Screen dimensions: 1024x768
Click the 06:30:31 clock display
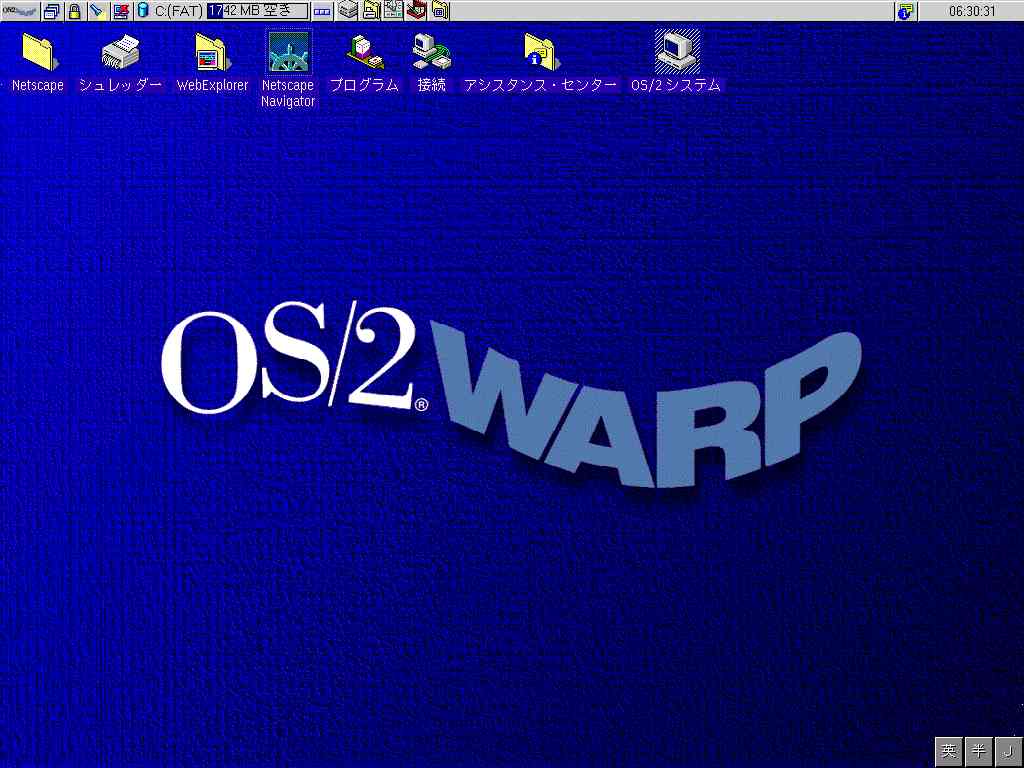coord(970,11)
